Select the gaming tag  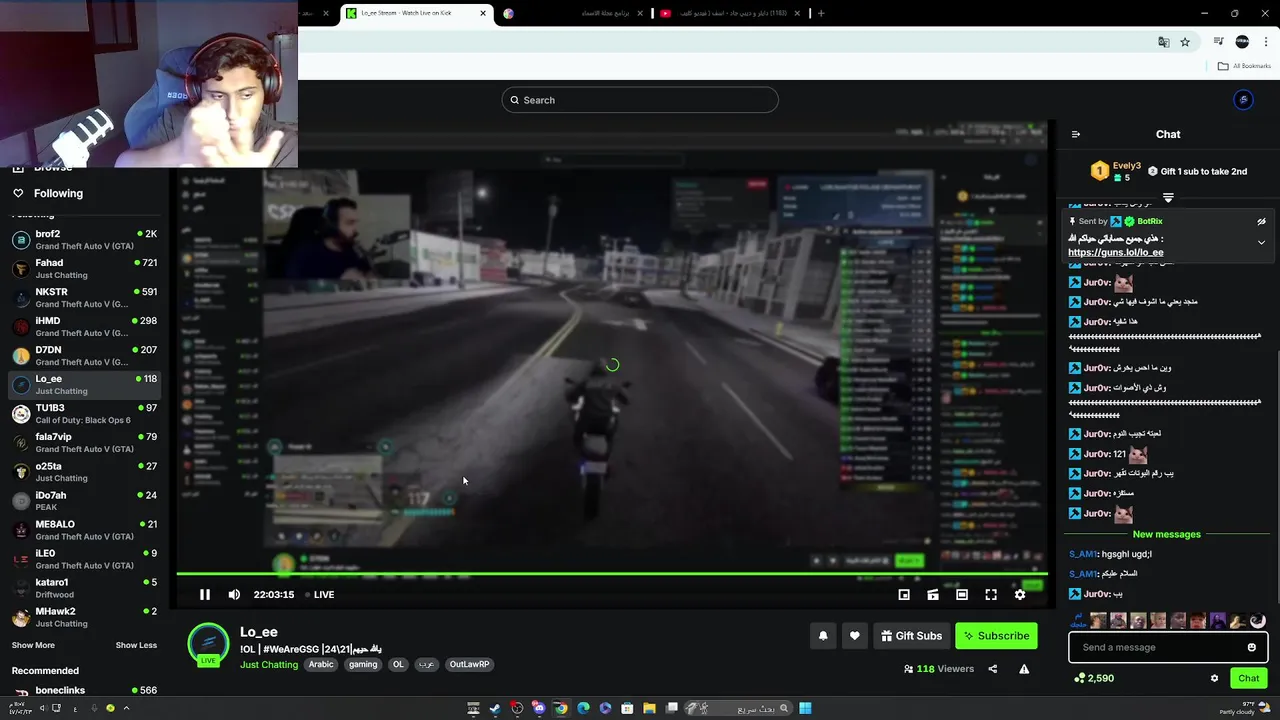point(363,664)
